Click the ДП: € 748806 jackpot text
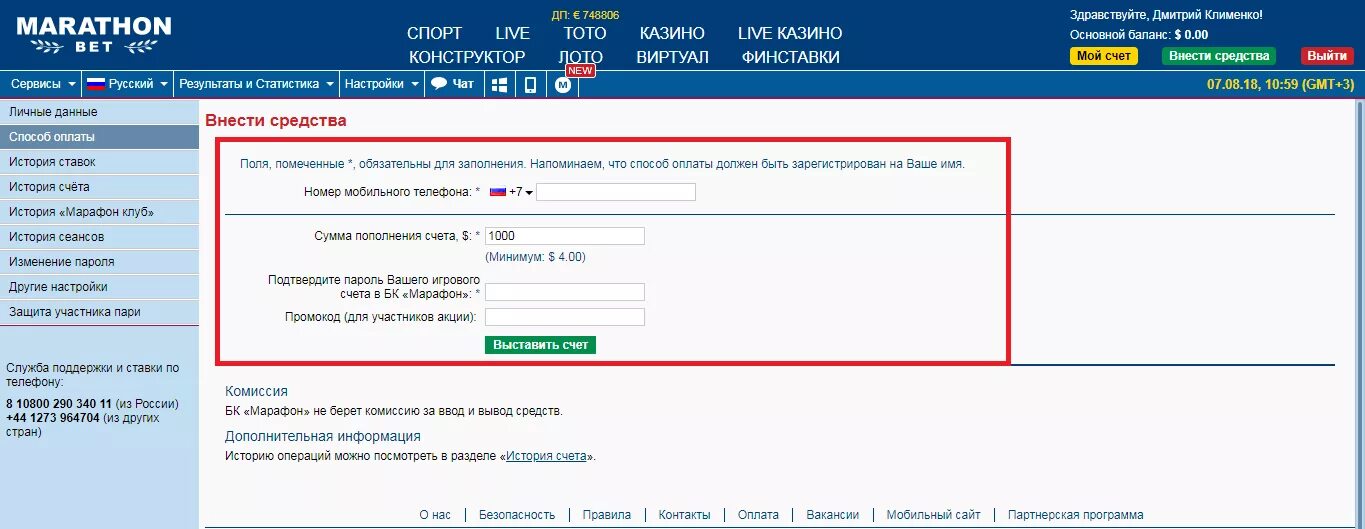The image size is (1365, 529). pos(585,15)
